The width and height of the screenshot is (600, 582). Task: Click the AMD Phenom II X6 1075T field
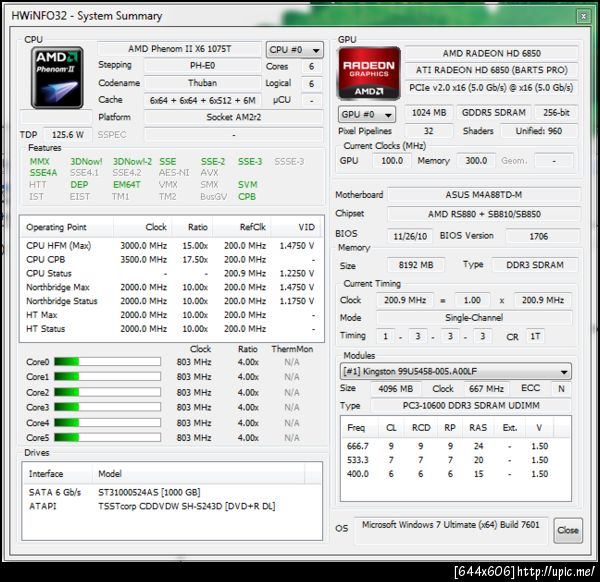click(179, 49)
